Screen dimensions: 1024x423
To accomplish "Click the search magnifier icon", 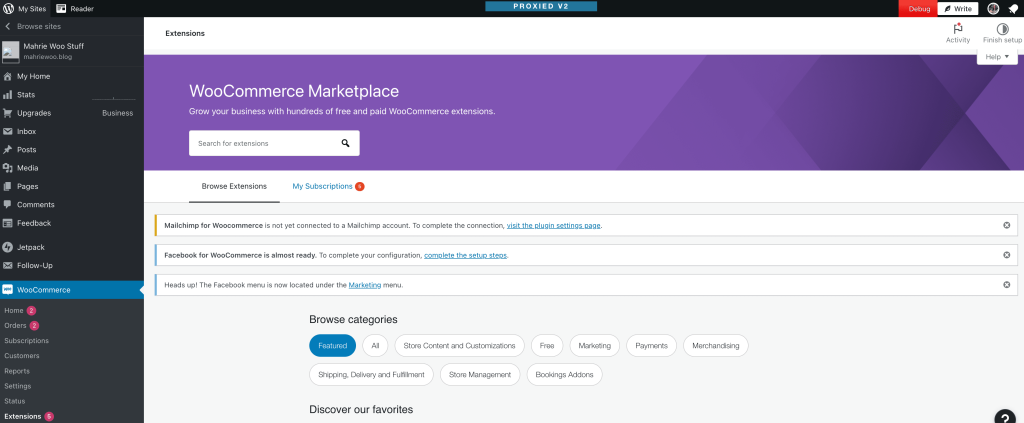I will coord(345,143).
